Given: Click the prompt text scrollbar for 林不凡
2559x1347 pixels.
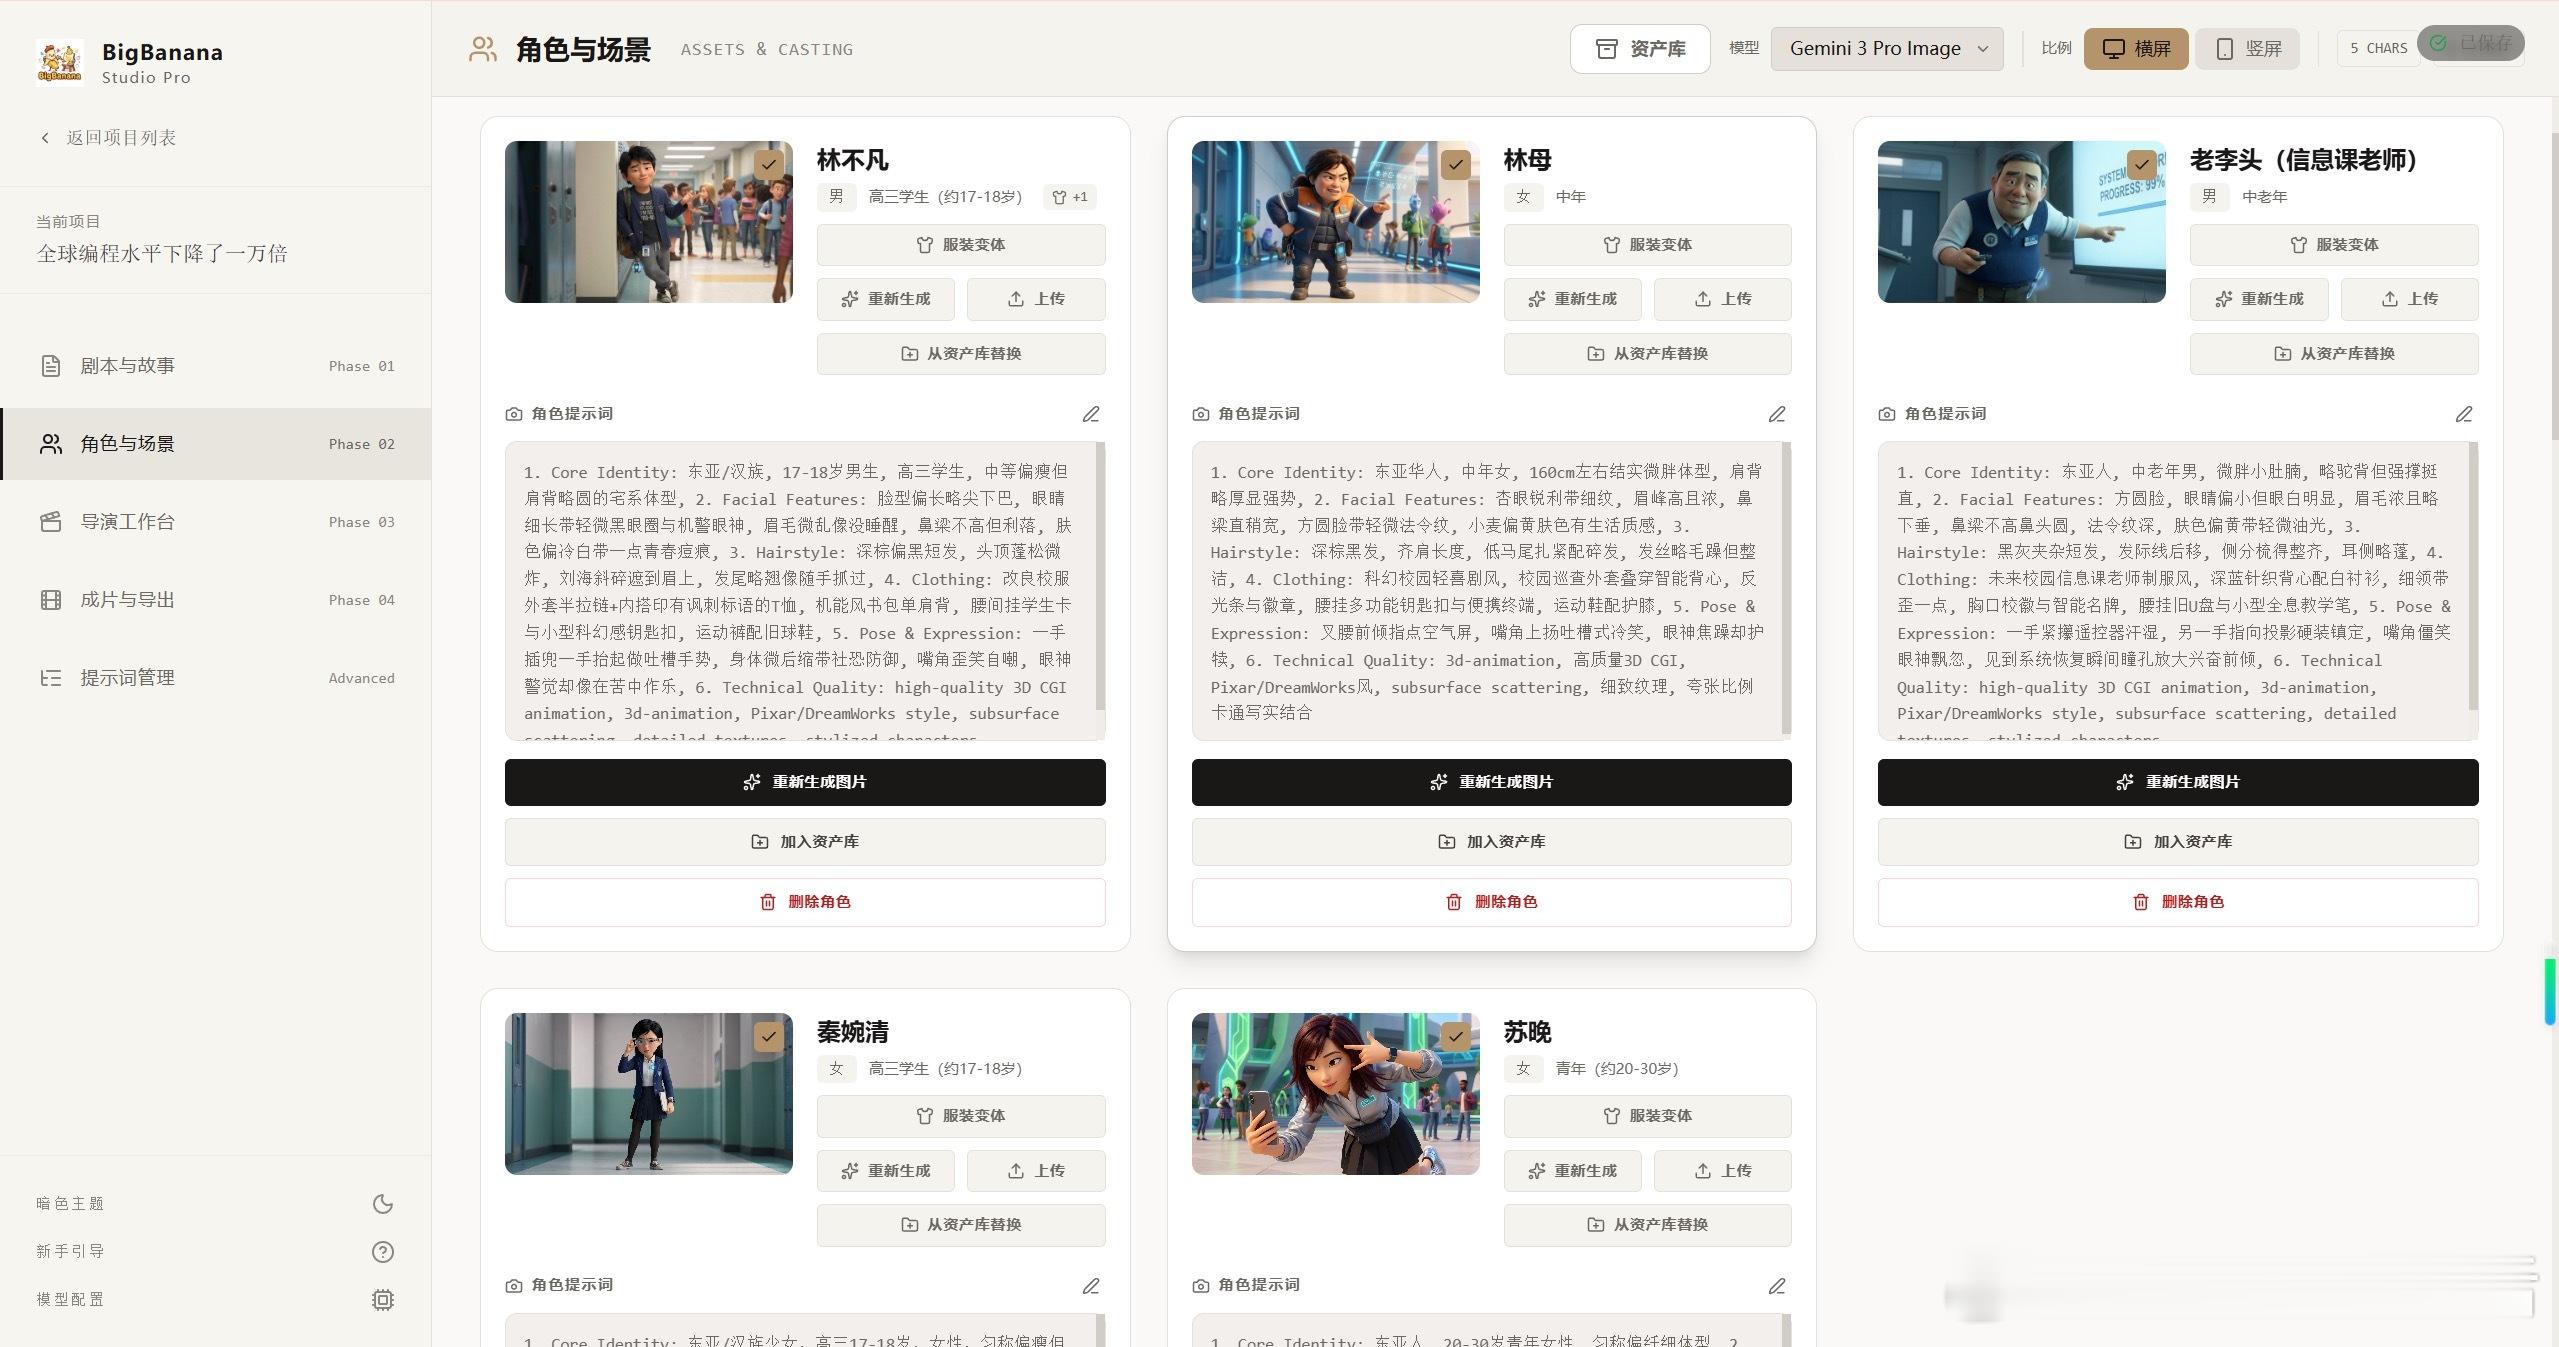Looking at the screenshot, I should pyautogui.click(x=1101, y=576).
